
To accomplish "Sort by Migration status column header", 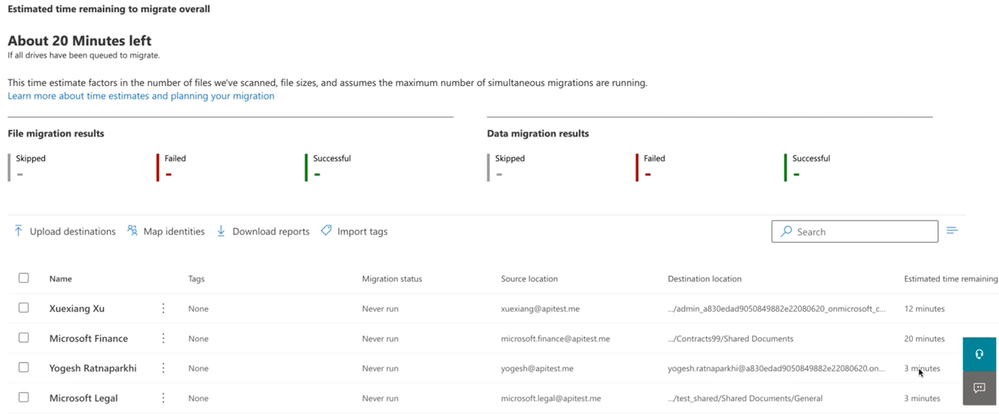I will pos(392,278).
